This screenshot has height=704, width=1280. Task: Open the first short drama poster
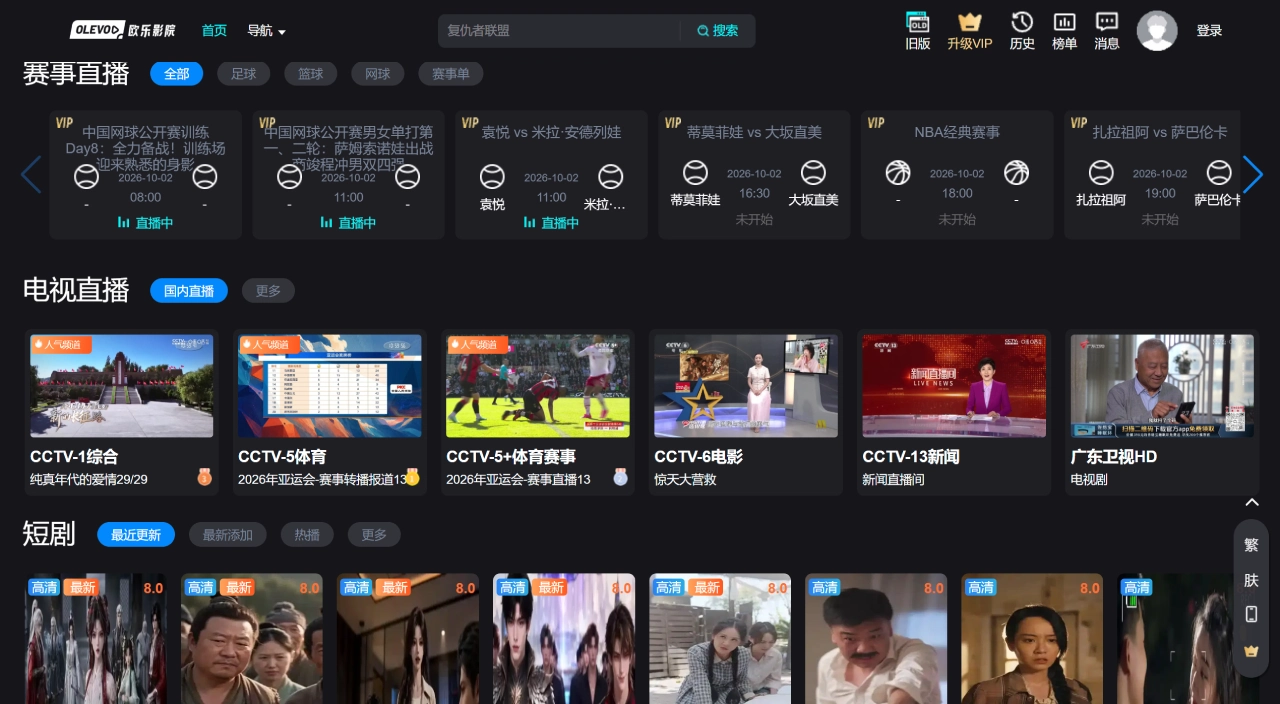pos(96,638)
